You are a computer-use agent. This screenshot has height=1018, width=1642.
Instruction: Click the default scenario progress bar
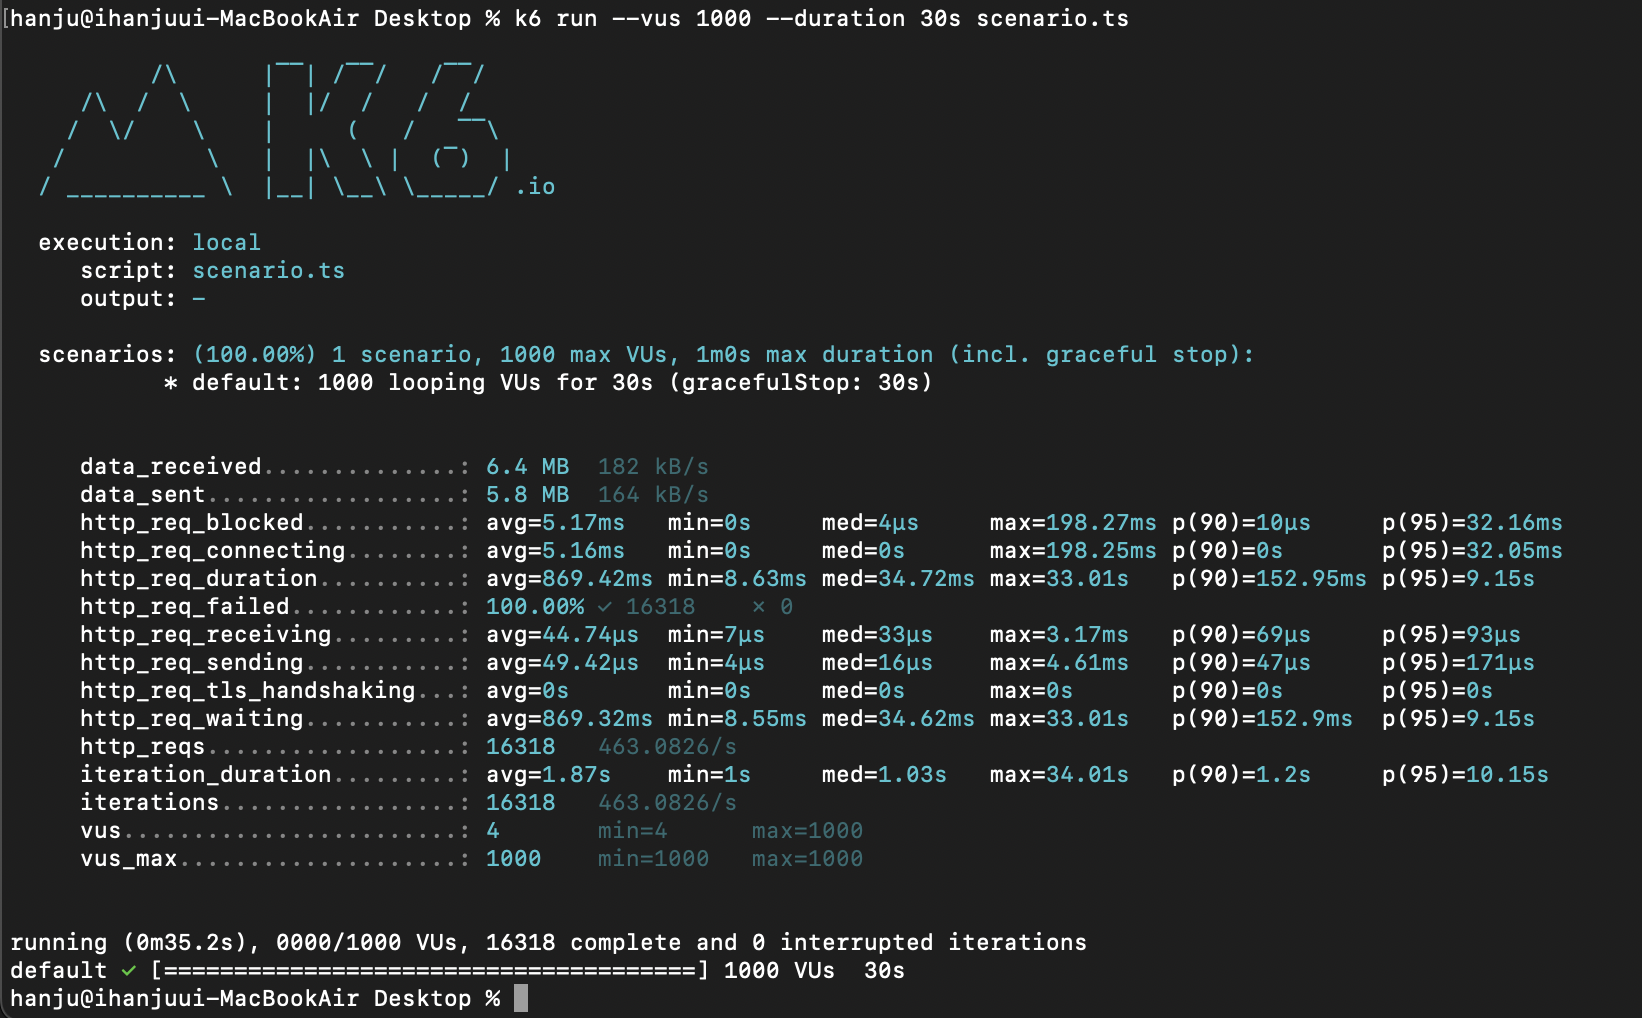(x=430, y=971)
